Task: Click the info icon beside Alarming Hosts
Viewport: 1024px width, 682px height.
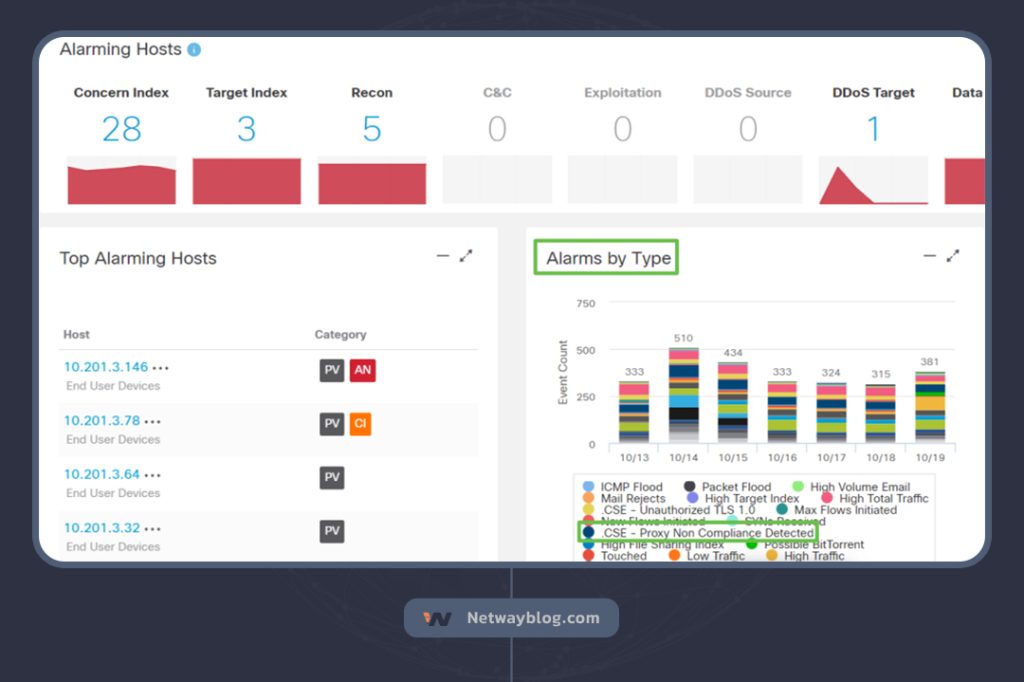Action: pyautogui.click(x=194, y=49)
